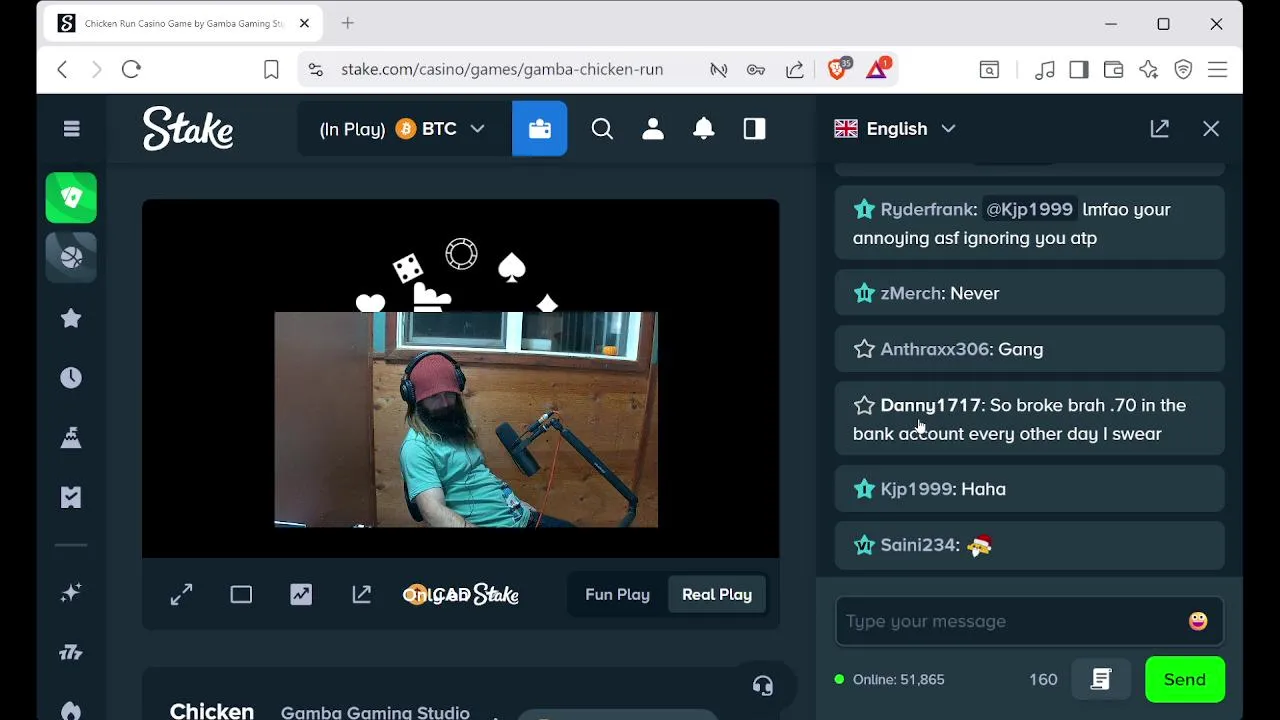Toggle game fullscreen mode
This screenshot has height=720, width=1280.
point(181,595)
